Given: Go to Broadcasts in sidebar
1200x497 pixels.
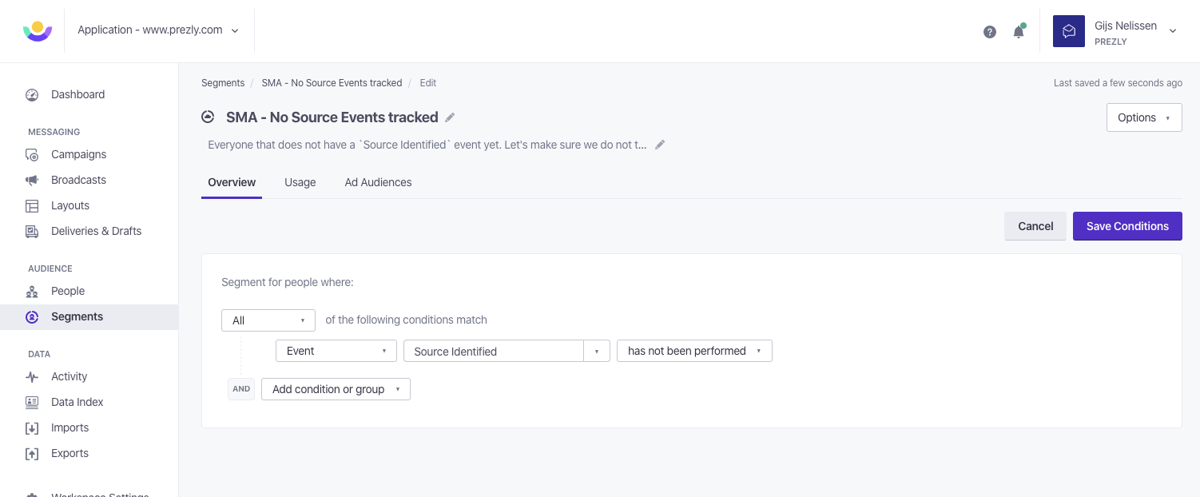Looking at the screenshot, I should click(x=78, y=180).
